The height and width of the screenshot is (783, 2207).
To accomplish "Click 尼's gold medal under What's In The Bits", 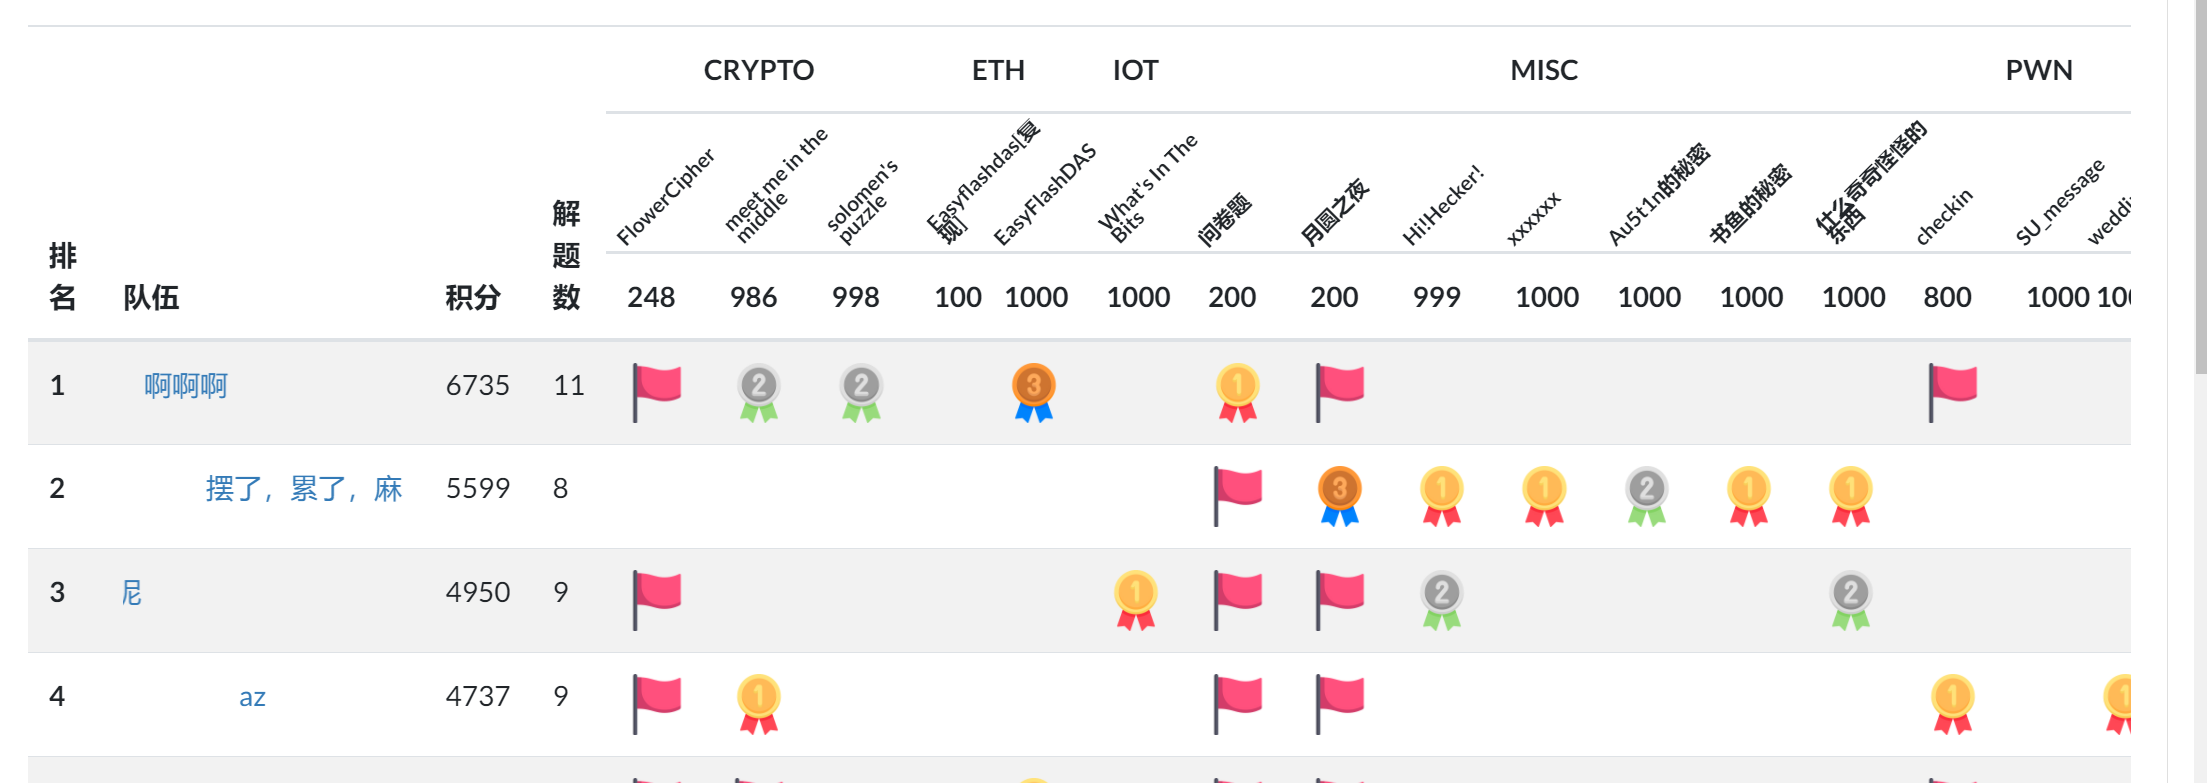I will 1136,600.
